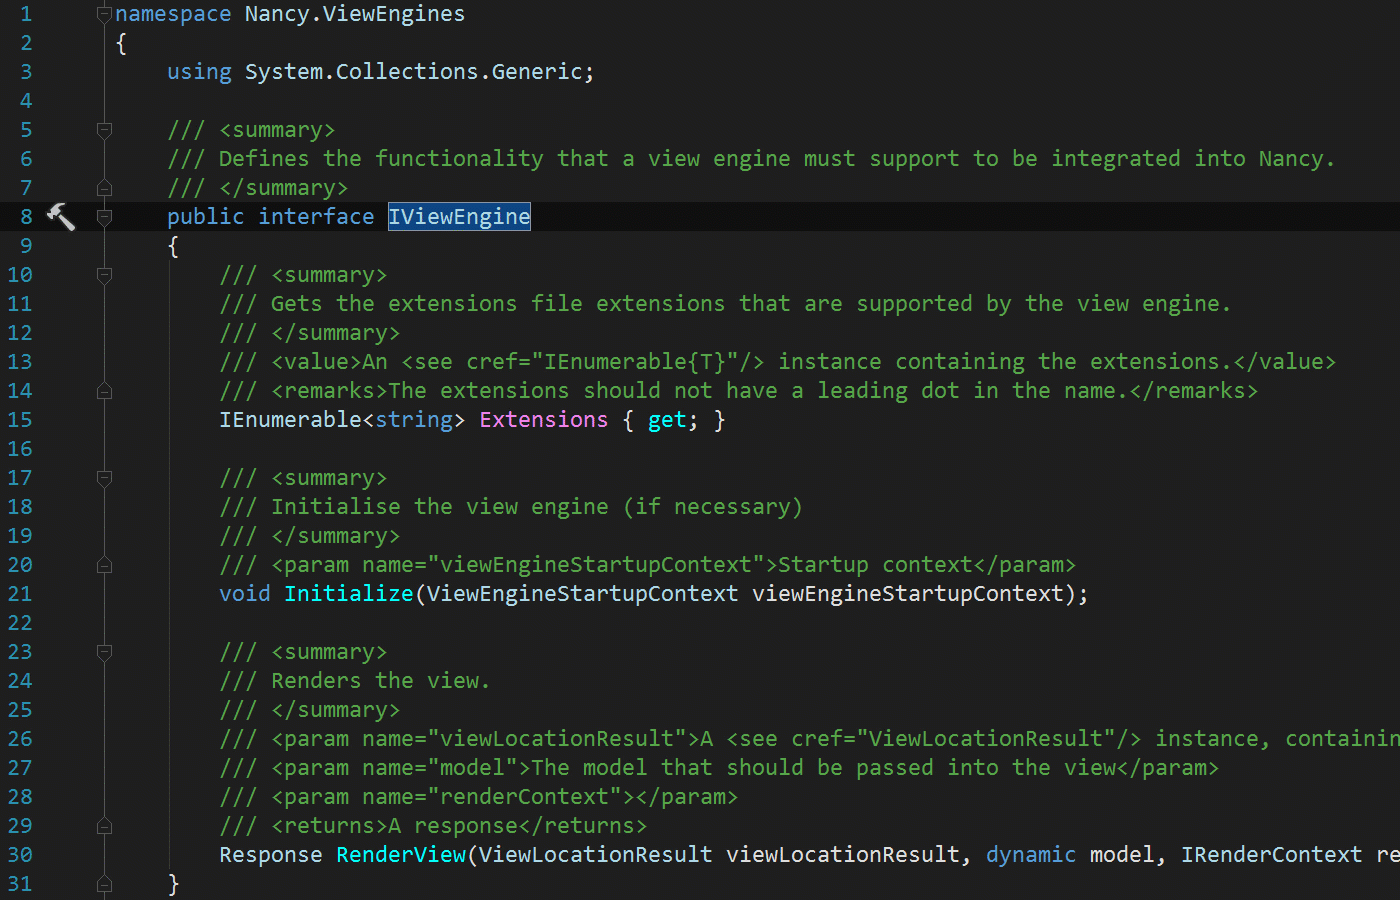1400x900 pixels.
Task: Place cursor on ViewEngineStartupContext type
Action: point(578,593)
